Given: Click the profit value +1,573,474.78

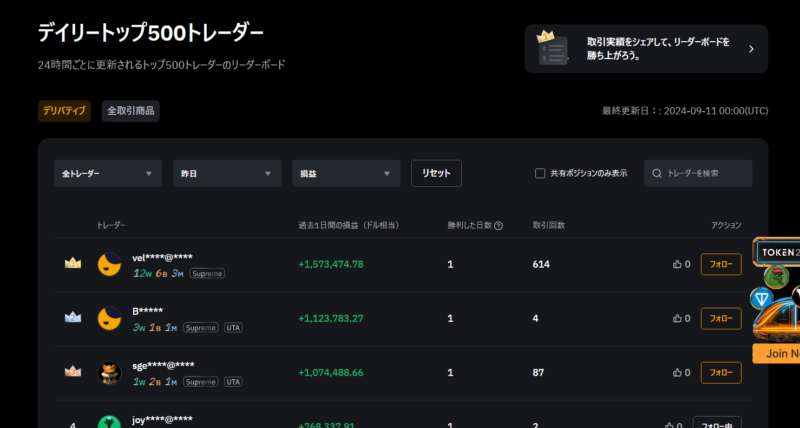Looking at the screenshot, I should click(x=331, y=264).
